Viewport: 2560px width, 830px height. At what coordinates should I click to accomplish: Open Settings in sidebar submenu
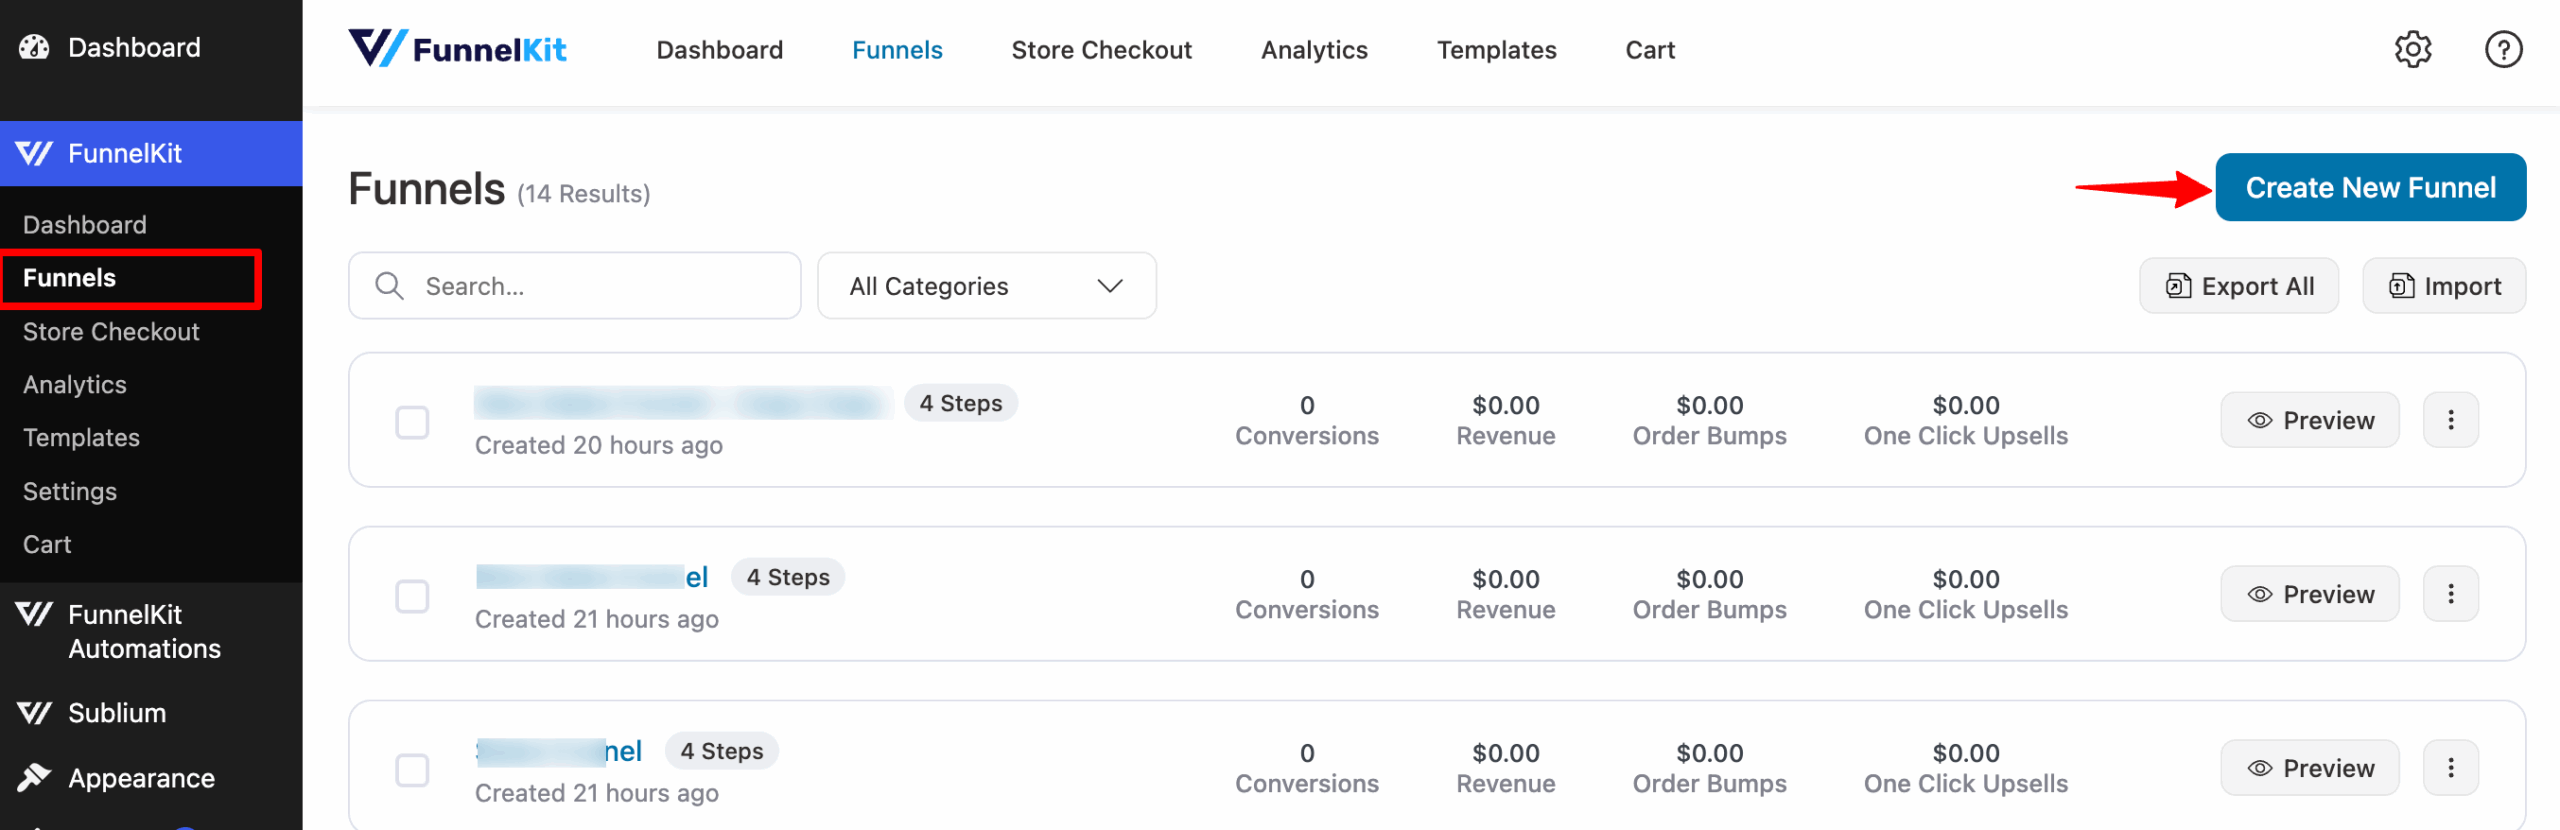coord(70,492)
